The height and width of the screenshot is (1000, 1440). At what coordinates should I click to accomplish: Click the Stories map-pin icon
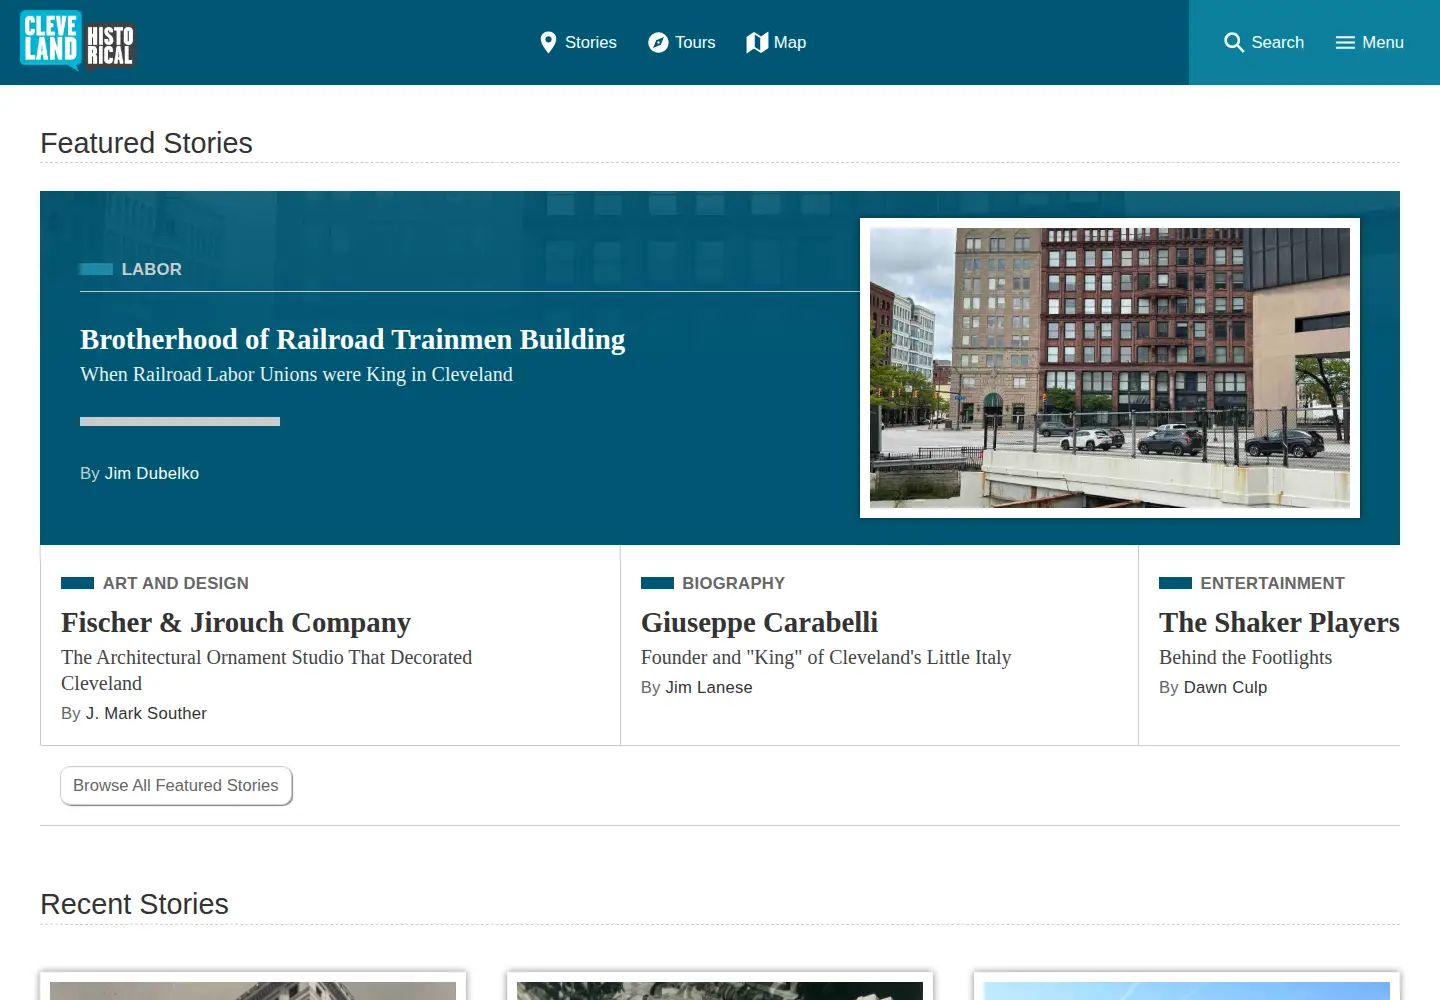pos(548,42)
